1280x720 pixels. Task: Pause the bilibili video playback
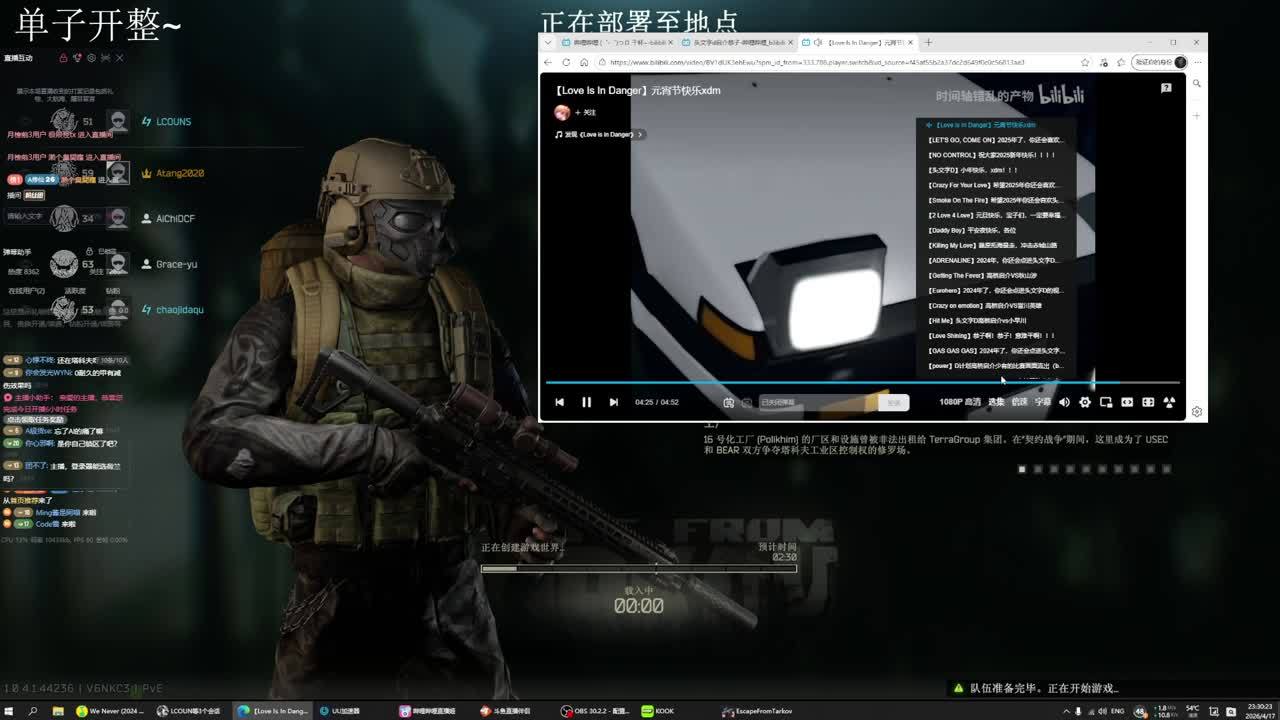(x=586, y=402)
